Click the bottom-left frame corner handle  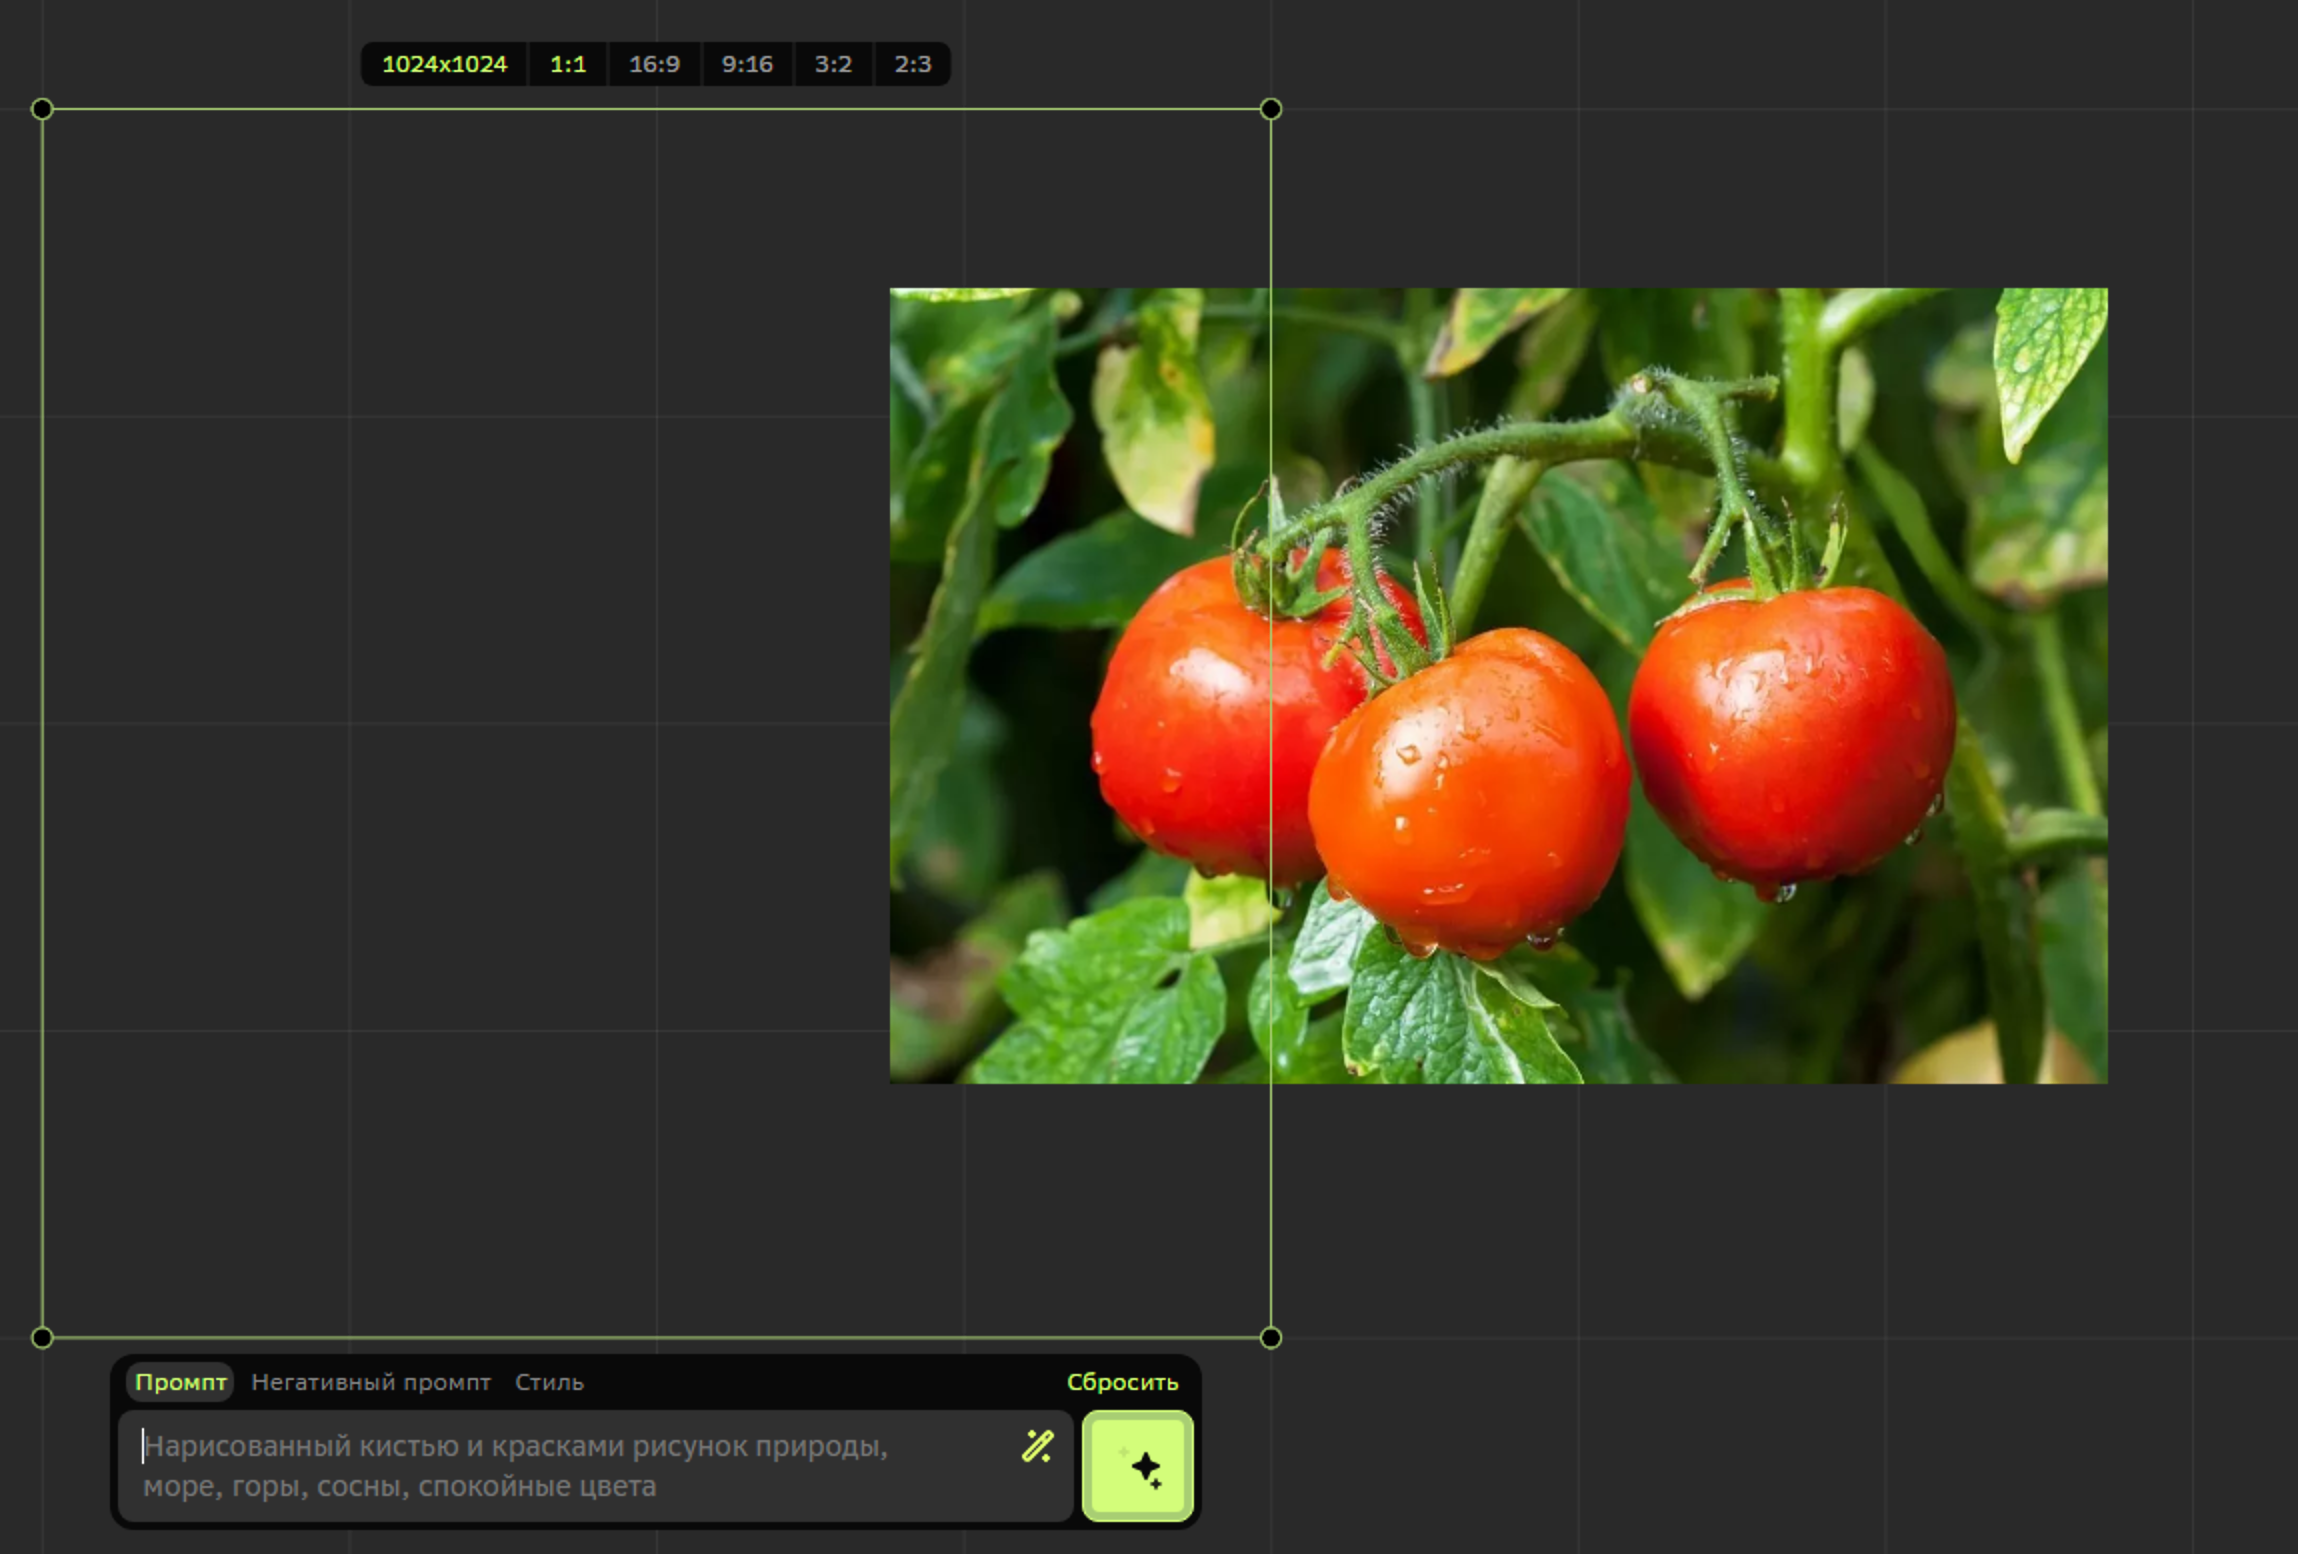42,1337
